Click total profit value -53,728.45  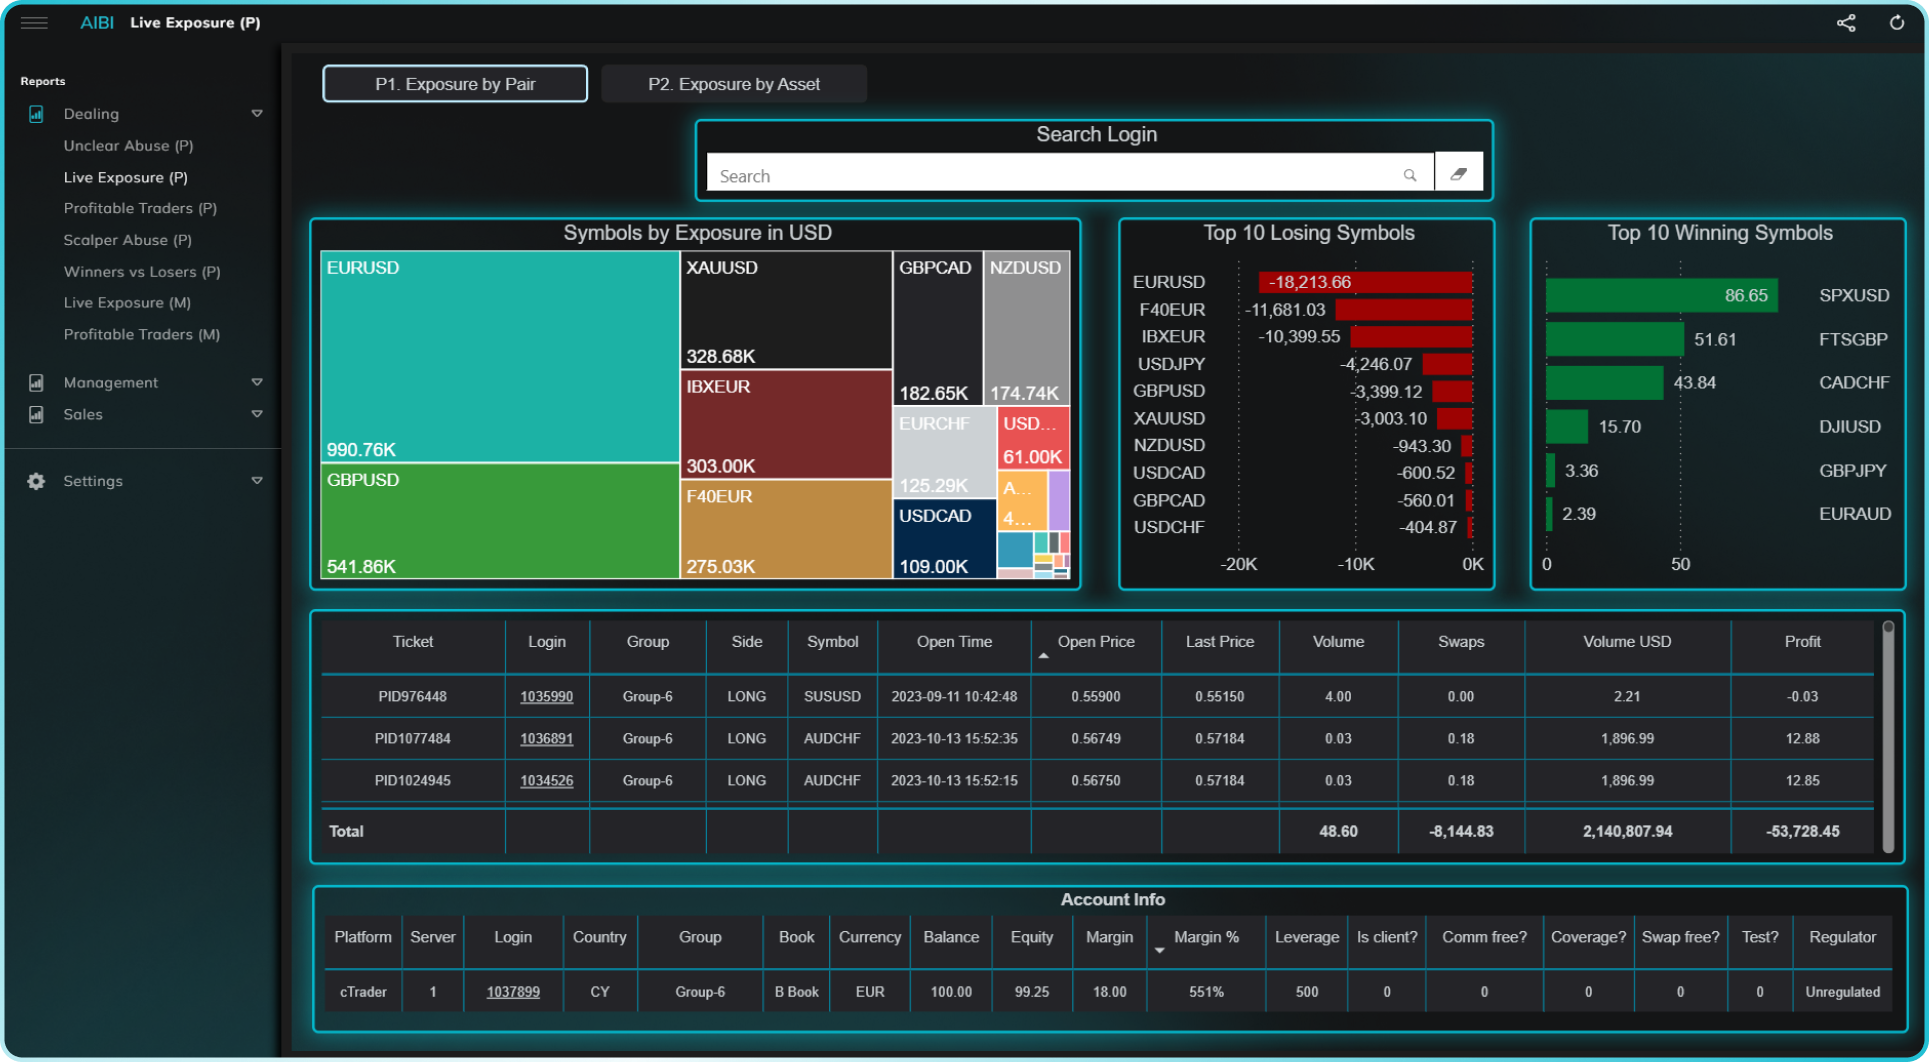(1802, 831)
